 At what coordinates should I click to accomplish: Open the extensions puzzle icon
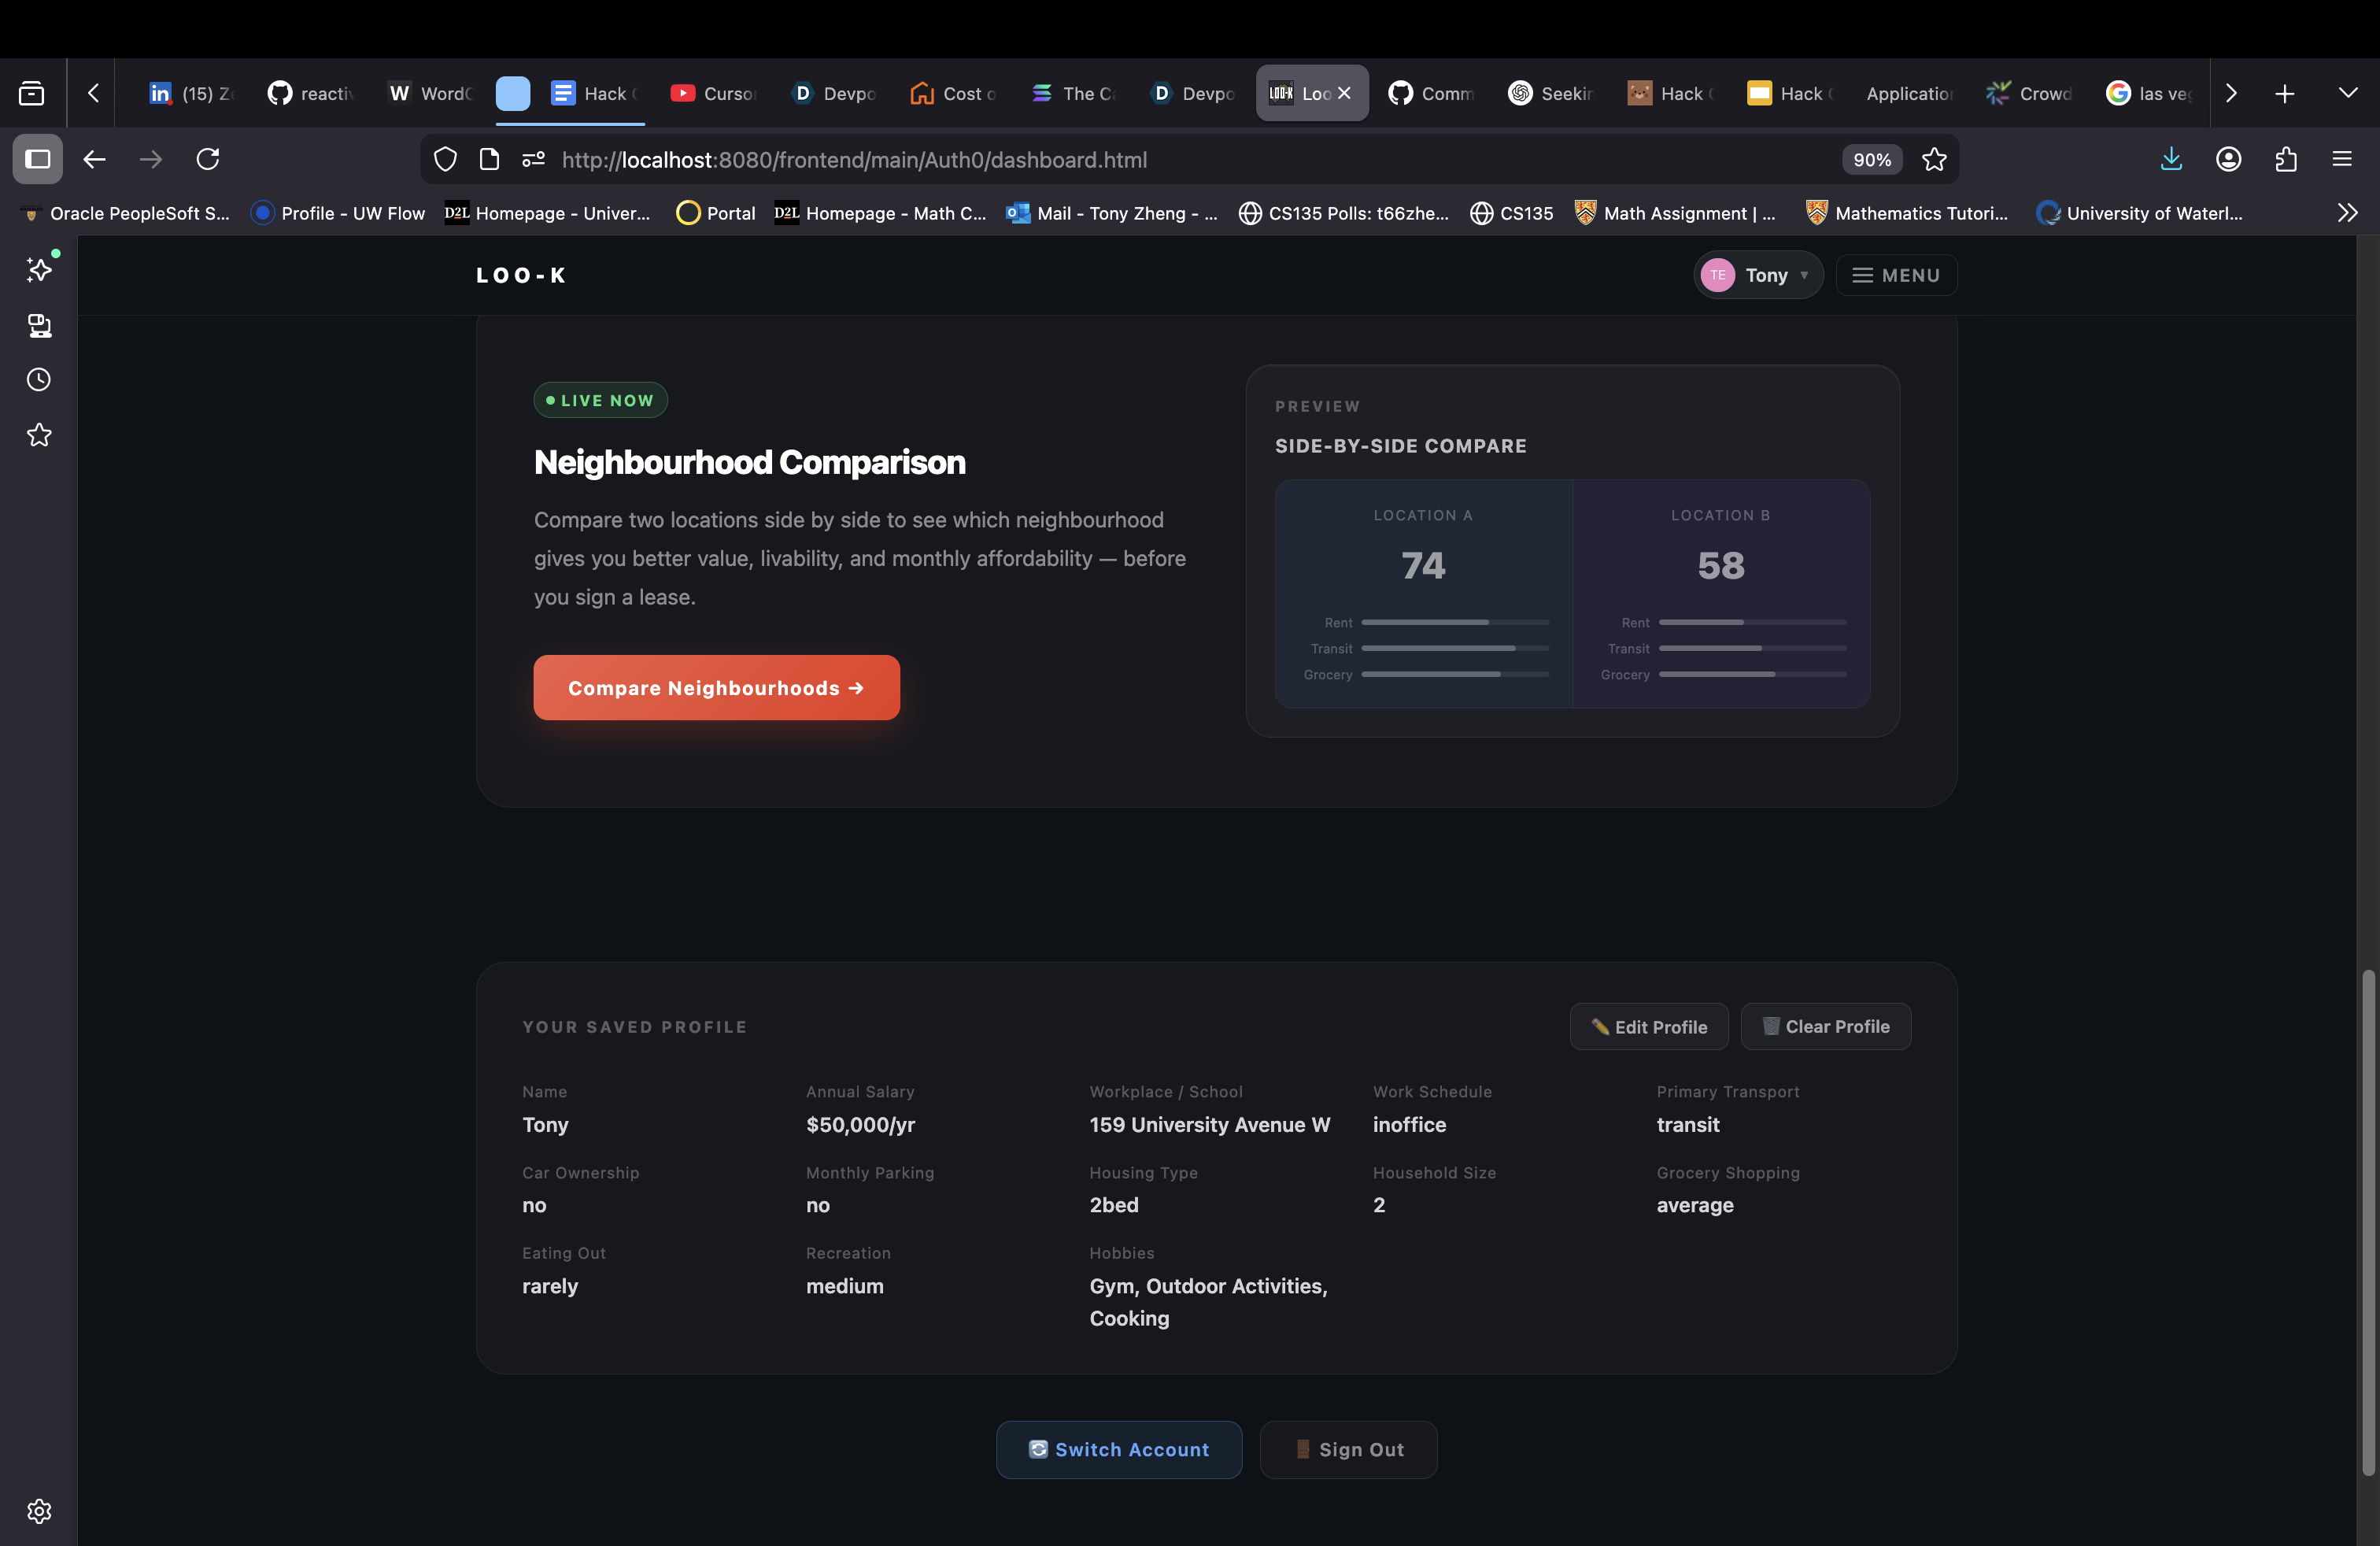click(x=2285, y=160)
